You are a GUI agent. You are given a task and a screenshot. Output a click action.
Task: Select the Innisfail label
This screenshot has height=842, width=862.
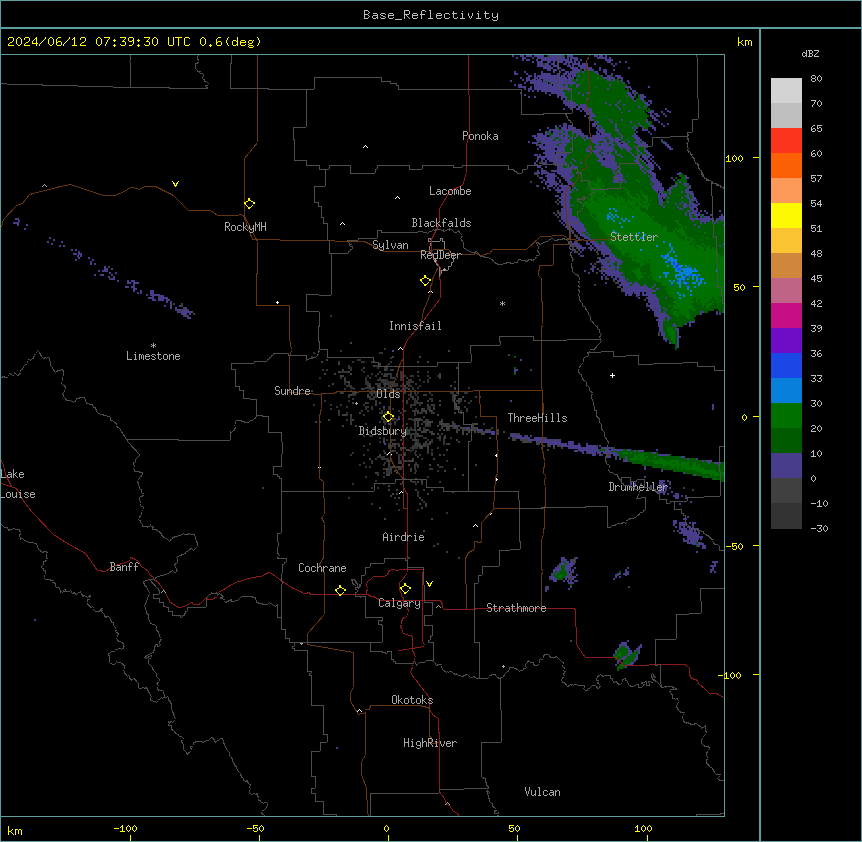[415, 326]
